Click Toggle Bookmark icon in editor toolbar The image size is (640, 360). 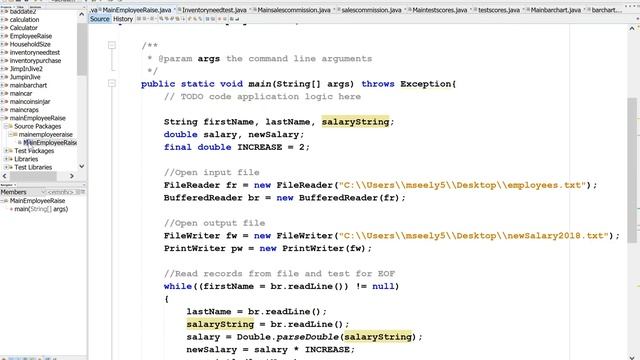coord(200,19)
